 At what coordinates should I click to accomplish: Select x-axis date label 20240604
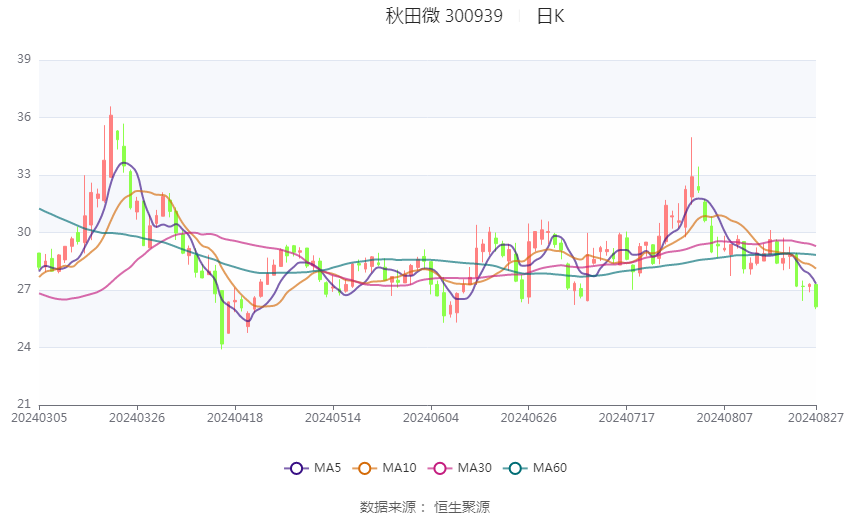(x=431, y=418)
